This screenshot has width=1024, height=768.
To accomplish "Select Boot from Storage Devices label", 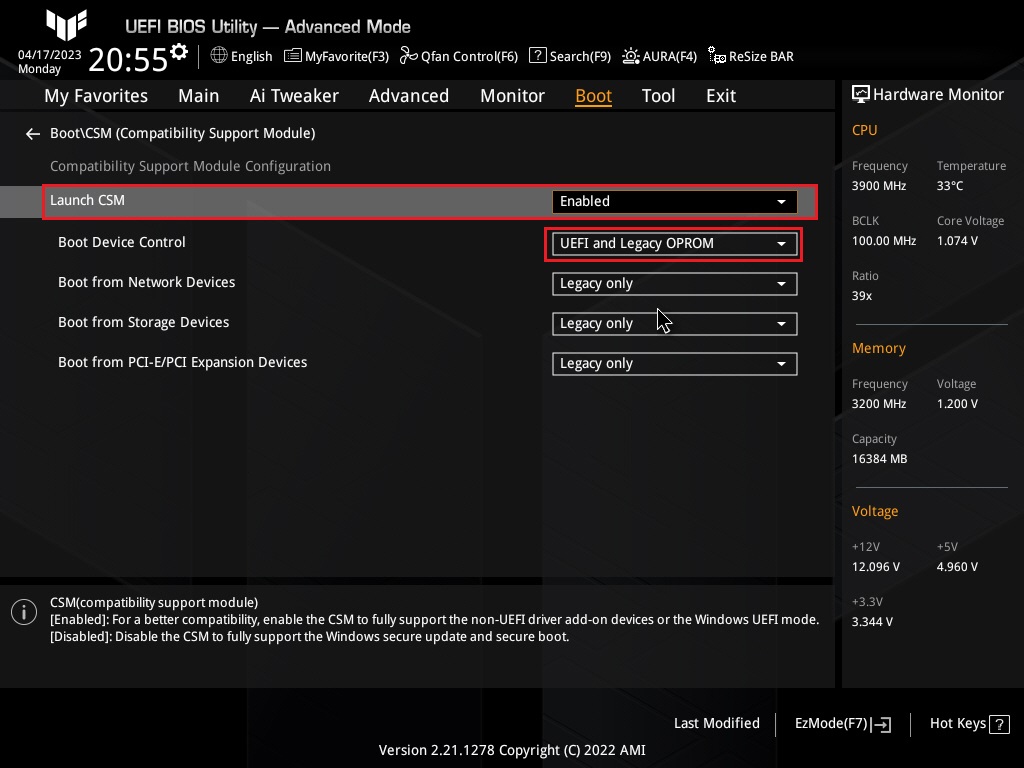I will tap(143, 323).
